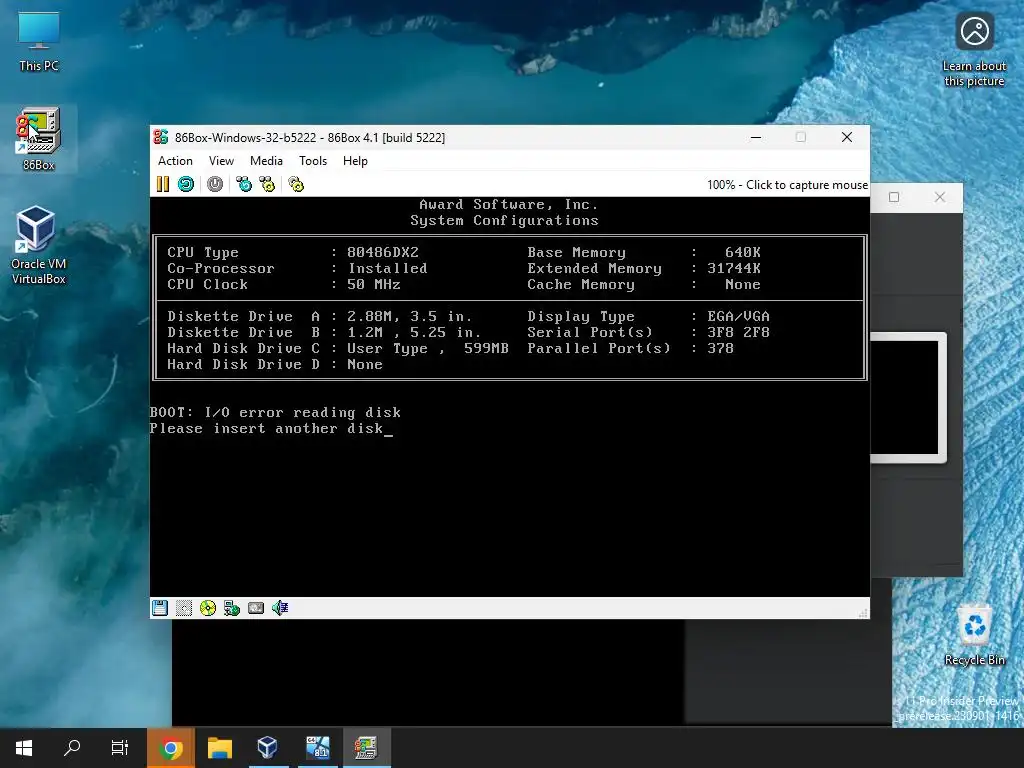Maximize the window behind 86Box
The width and height of the screenshot is (1024, 768).
pos(894,197)
